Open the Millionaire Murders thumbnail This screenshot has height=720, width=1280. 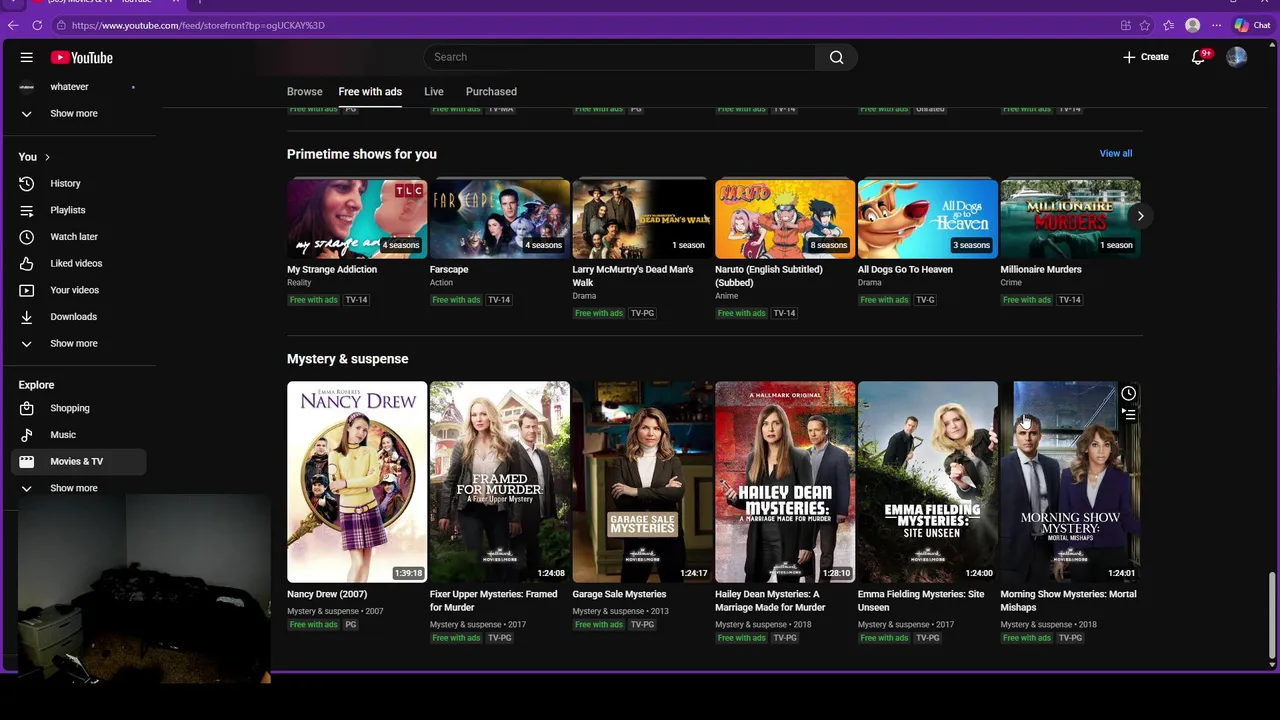click(x=1070, y=219)
